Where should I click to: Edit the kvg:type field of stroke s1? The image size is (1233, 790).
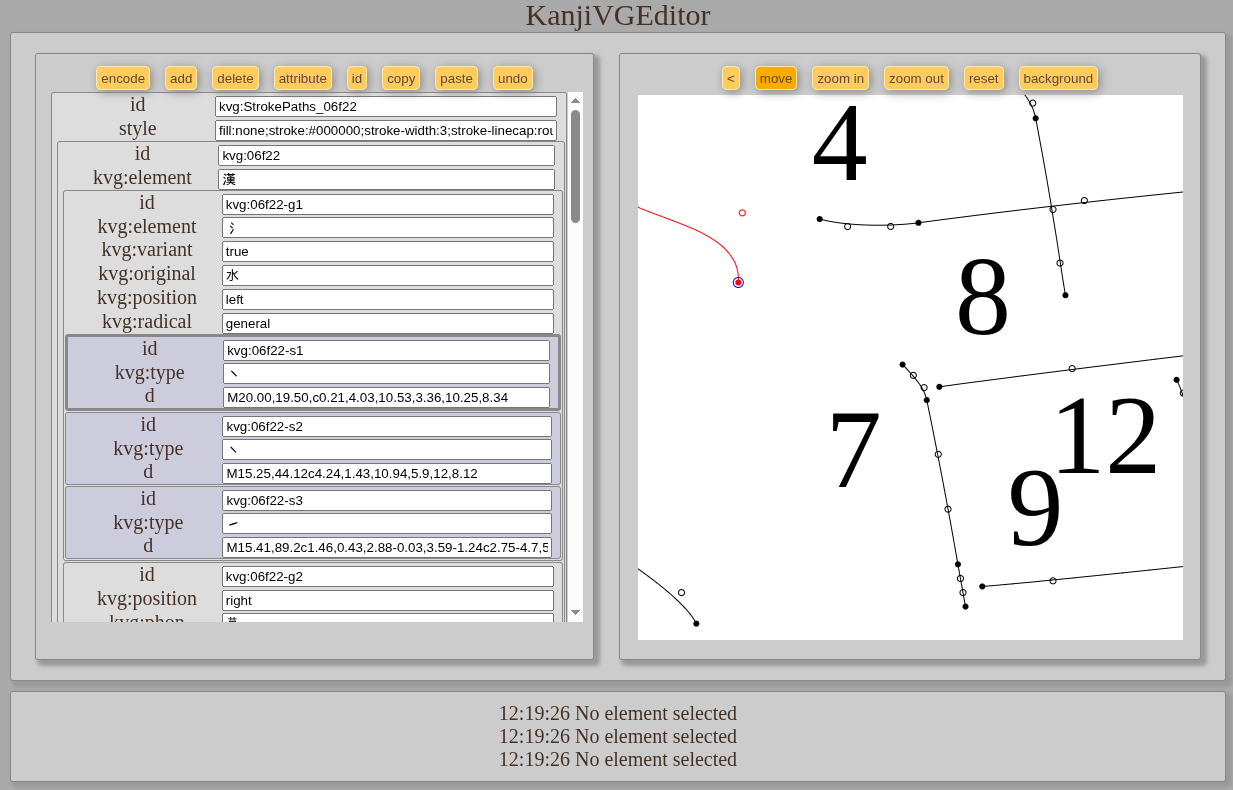(x=386, y=374)
